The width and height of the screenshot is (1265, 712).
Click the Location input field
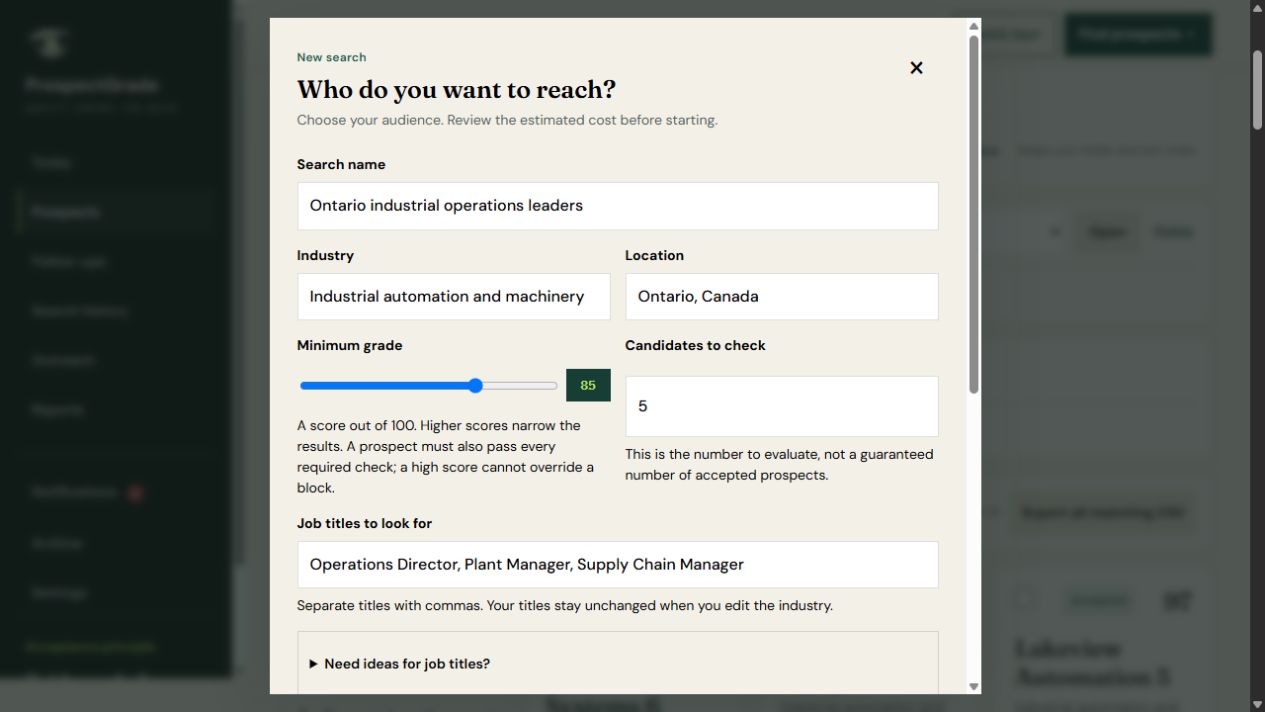point(781,297)
